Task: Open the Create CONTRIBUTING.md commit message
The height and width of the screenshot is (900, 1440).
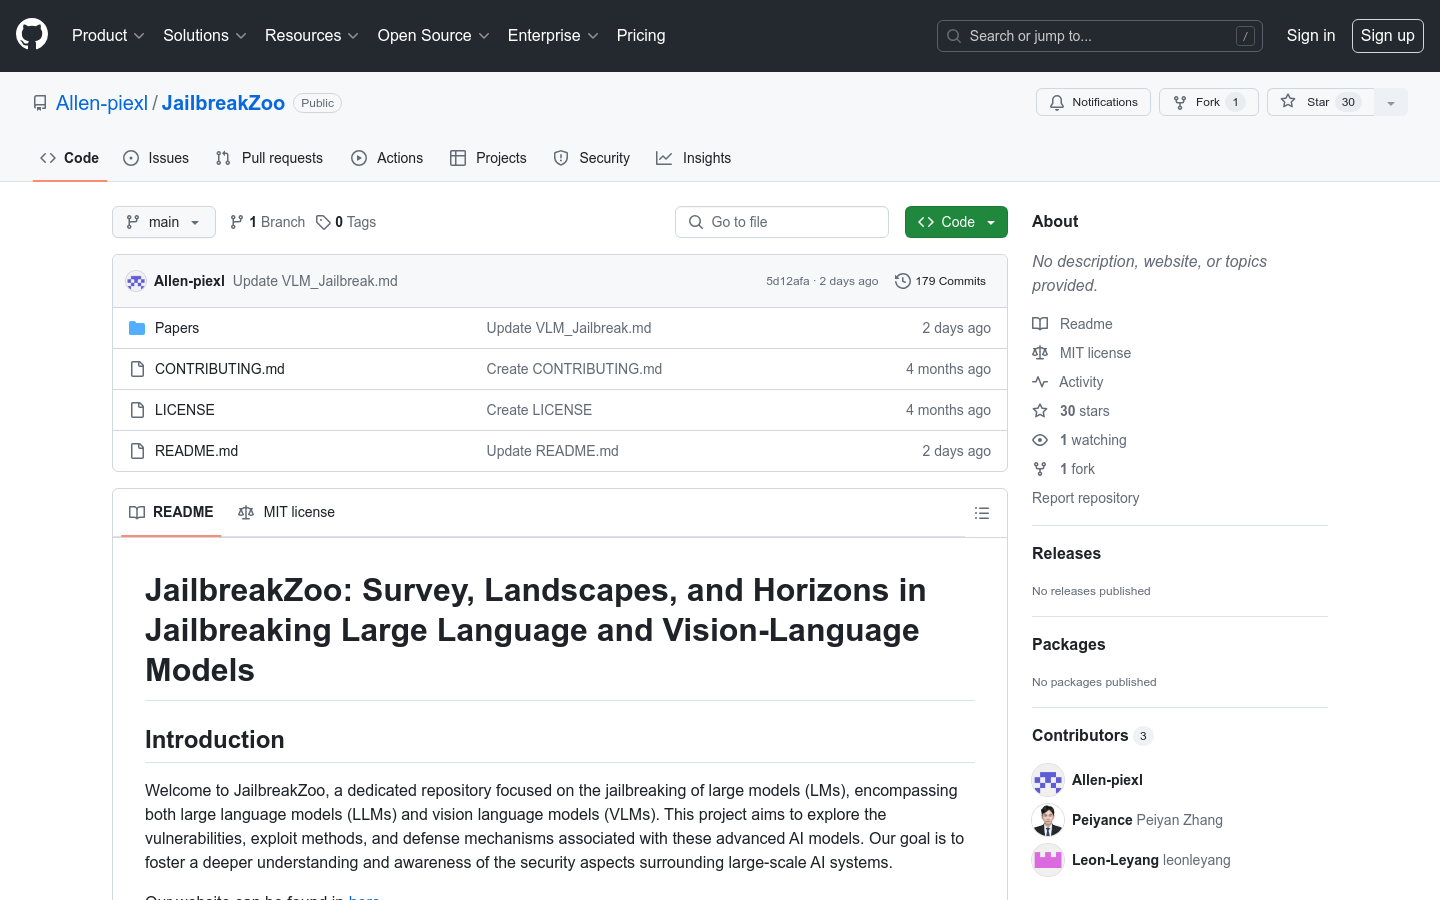Action: (x=574, y=369)
